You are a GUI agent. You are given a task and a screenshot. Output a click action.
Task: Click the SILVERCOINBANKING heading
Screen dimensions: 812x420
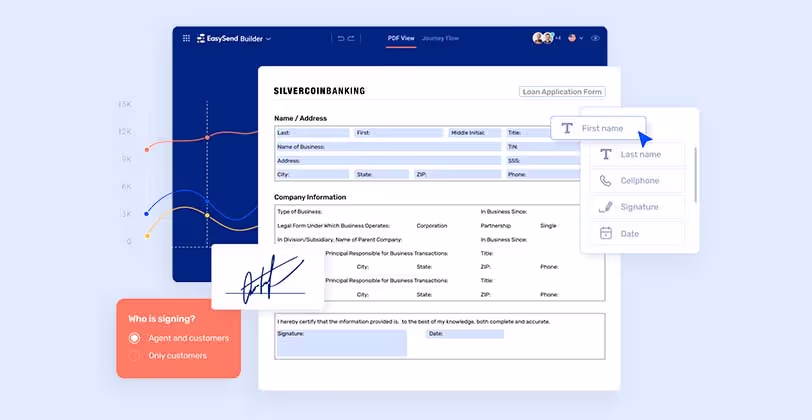(x=320, y=91)
